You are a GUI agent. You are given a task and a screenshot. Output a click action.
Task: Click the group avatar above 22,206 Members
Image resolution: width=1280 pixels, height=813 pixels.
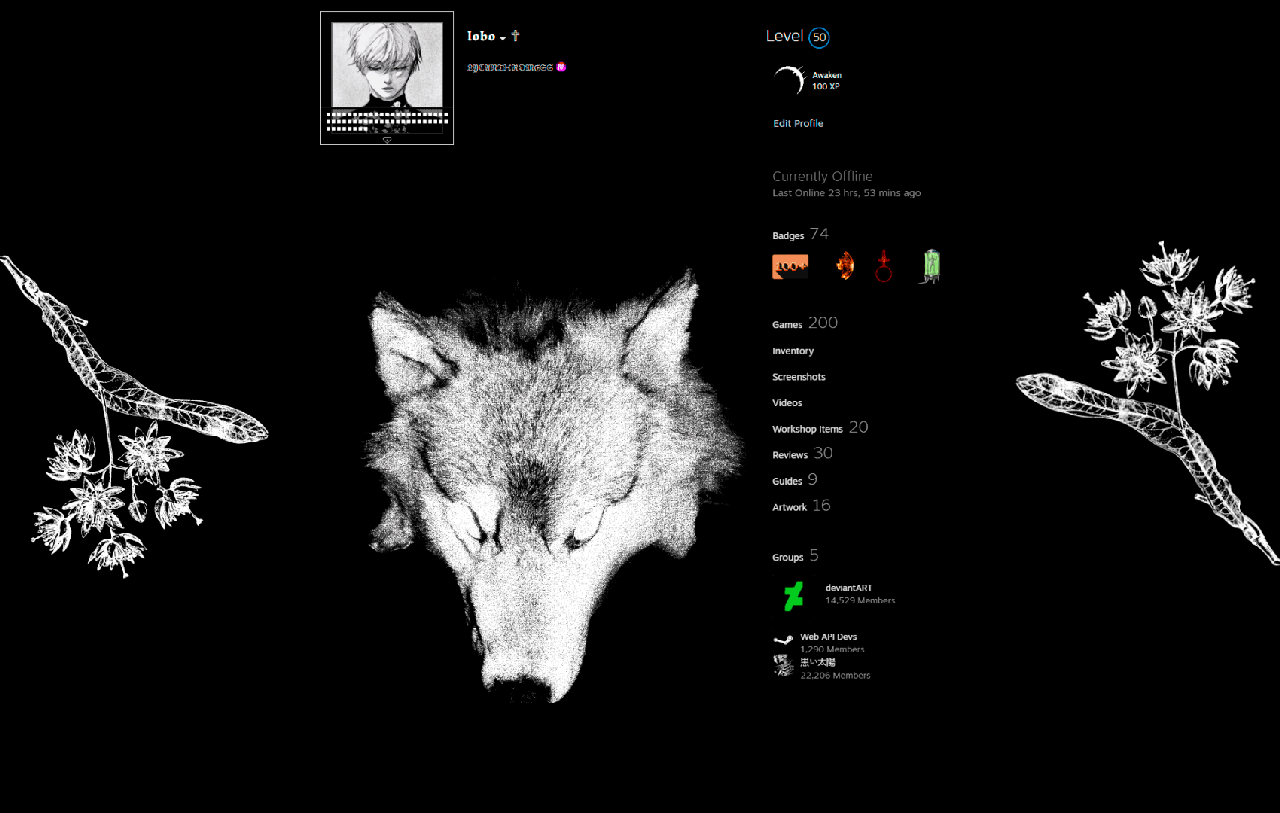click(x=783, y=666)
